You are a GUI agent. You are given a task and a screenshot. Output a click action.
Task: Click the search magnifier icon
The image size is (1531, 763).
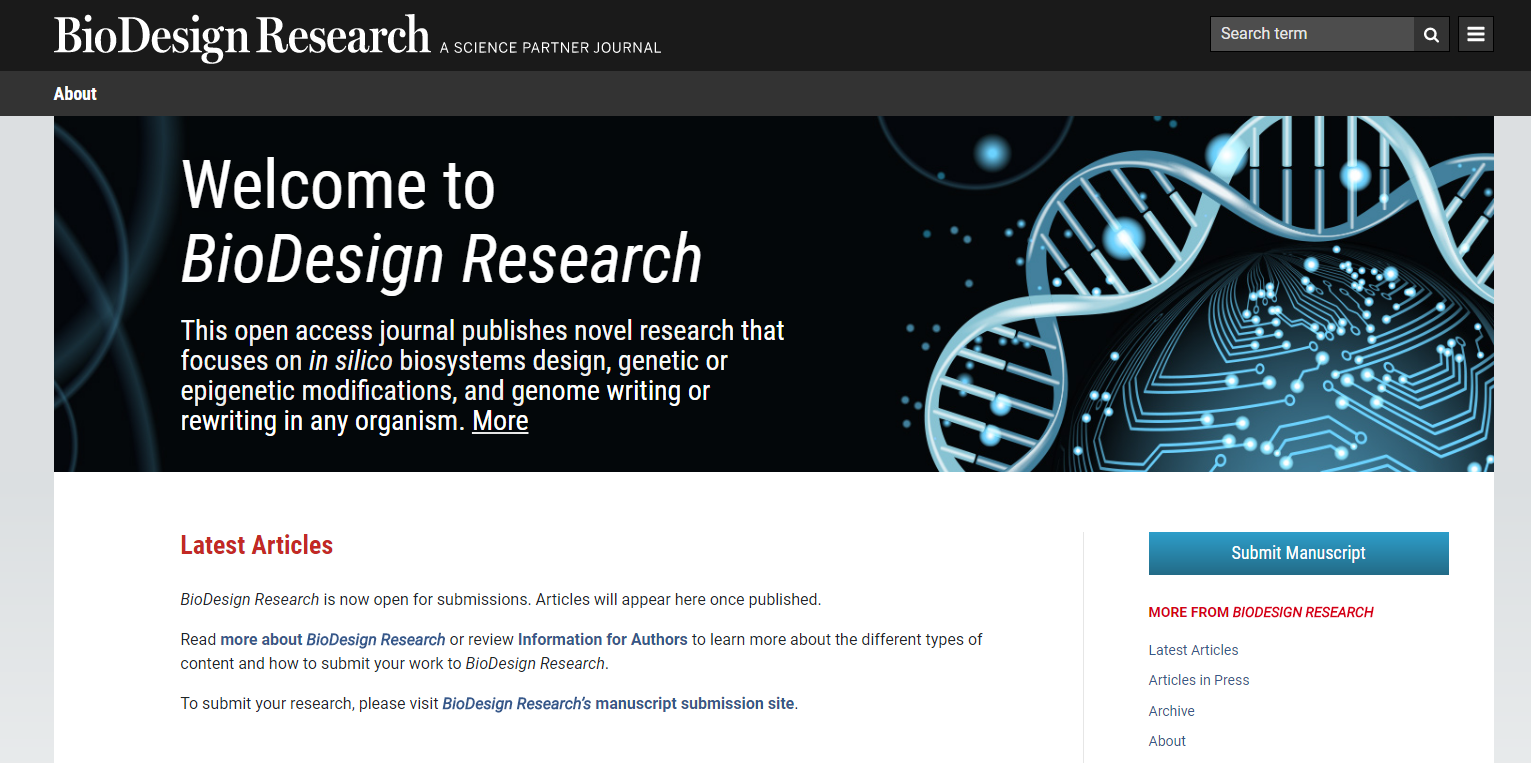tap(1431, 34)
